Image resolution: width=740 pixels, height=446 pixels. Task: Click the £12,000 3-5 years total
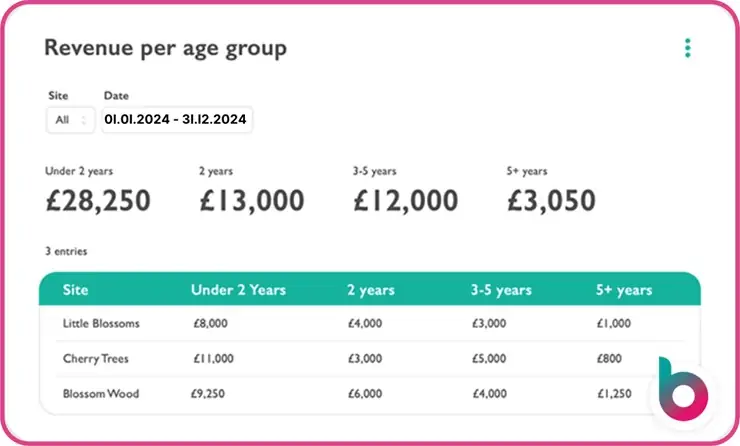406,200
